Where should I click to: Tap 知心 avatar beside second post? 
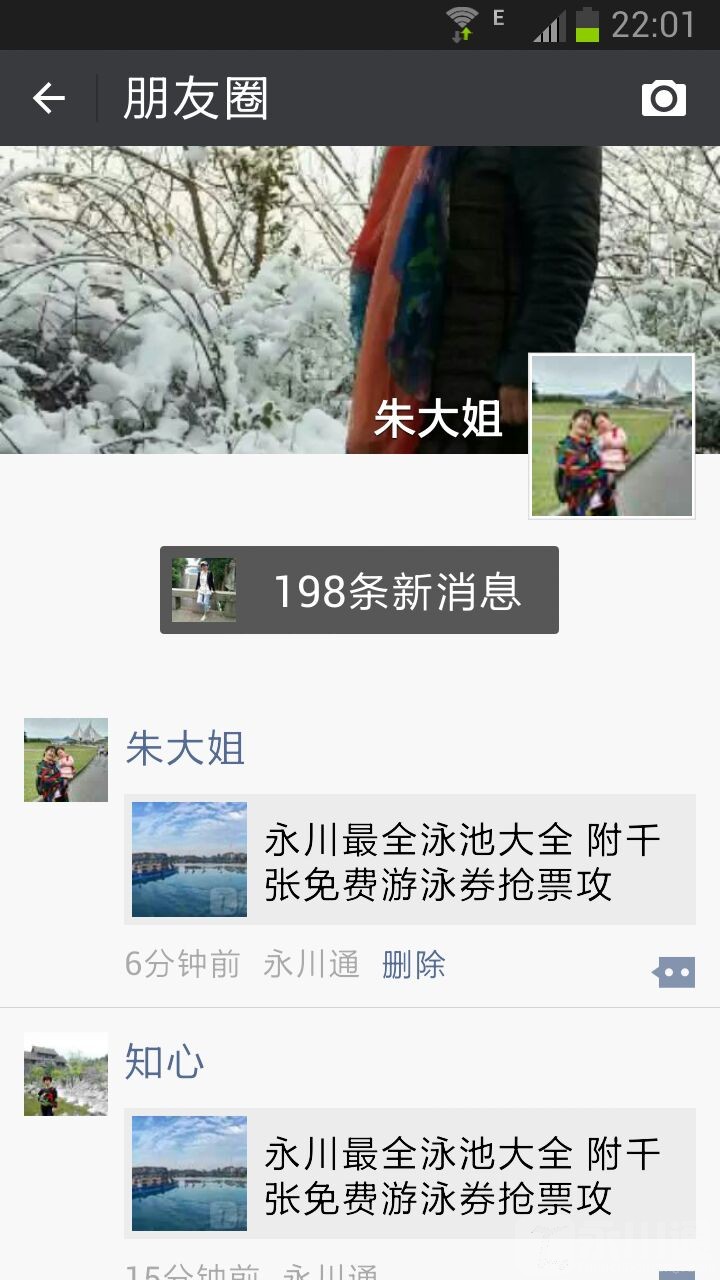(x=66, y=1074)
